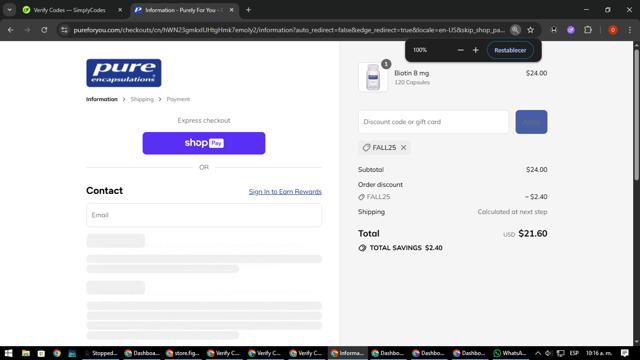Click the order discount −$2.40 value

click(x=536, y=197)
